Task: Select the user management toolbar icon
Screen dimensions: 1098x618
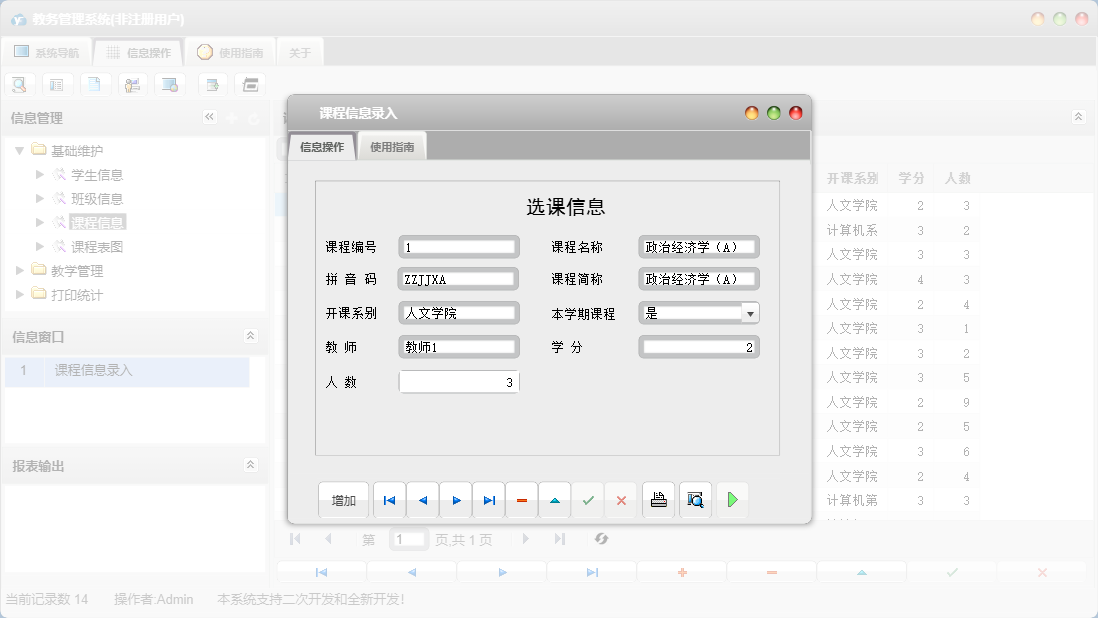Action: [x=133, y=84]
